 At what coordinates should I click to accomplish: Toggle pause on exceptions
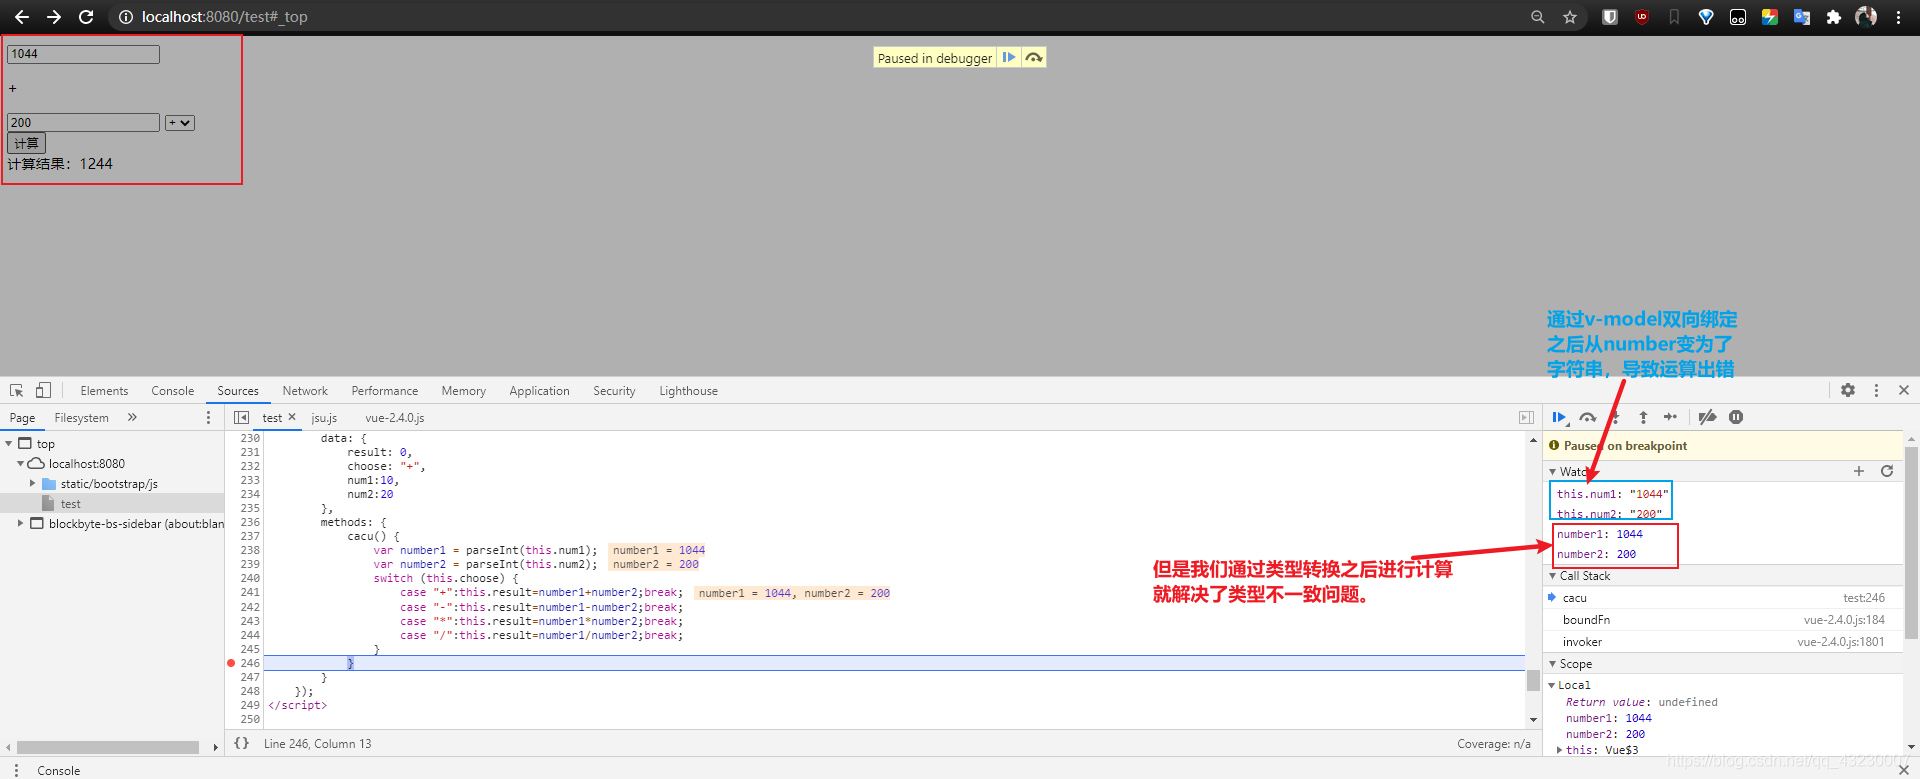(x=1736, y=417)
